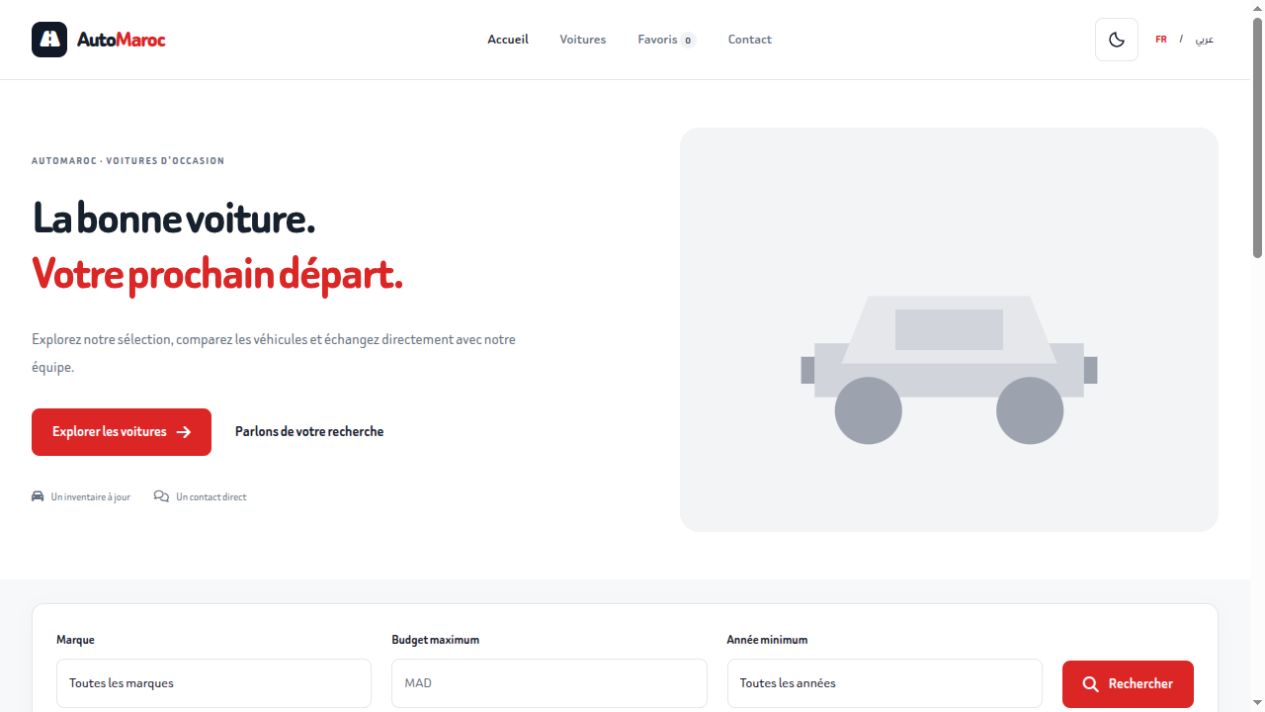The height and width of the screenshot is (712, 1265).
Task: Click the AUTOMAROC · VOITURES D'OCCASION tagline
Action: point(128,161)
